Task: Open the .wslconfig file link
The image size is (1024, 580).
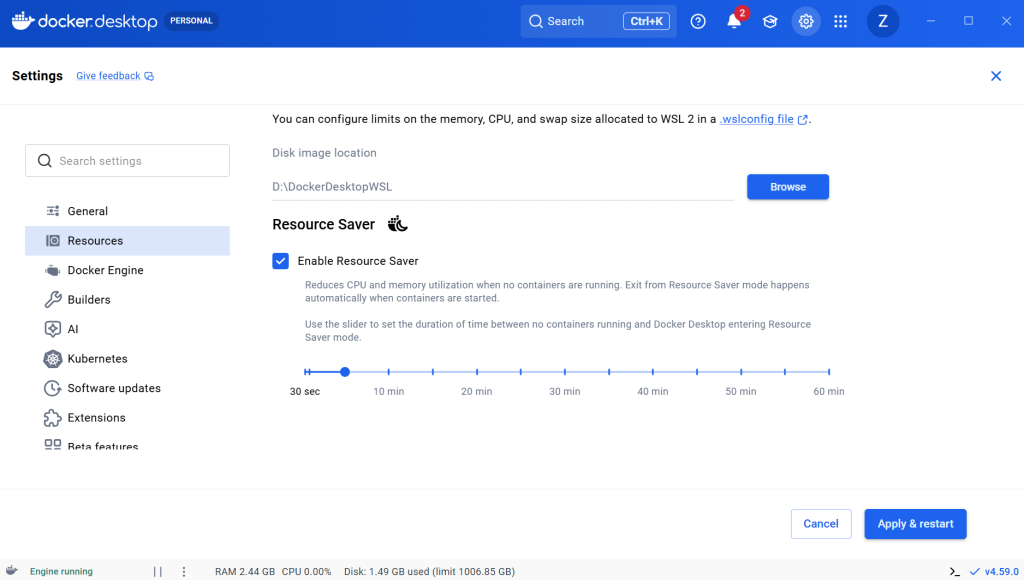Action: 757,119
